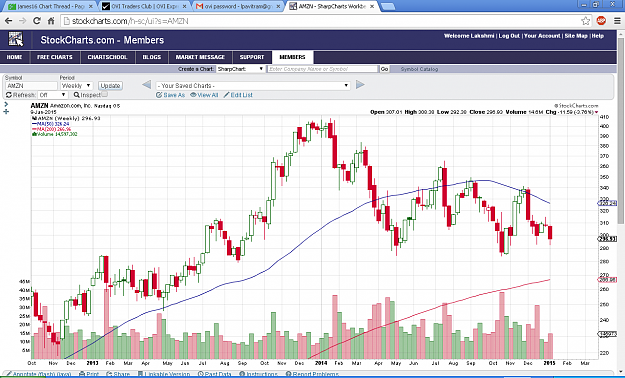Open the MARKET MESSAGE nav tab

coord(200,57)
